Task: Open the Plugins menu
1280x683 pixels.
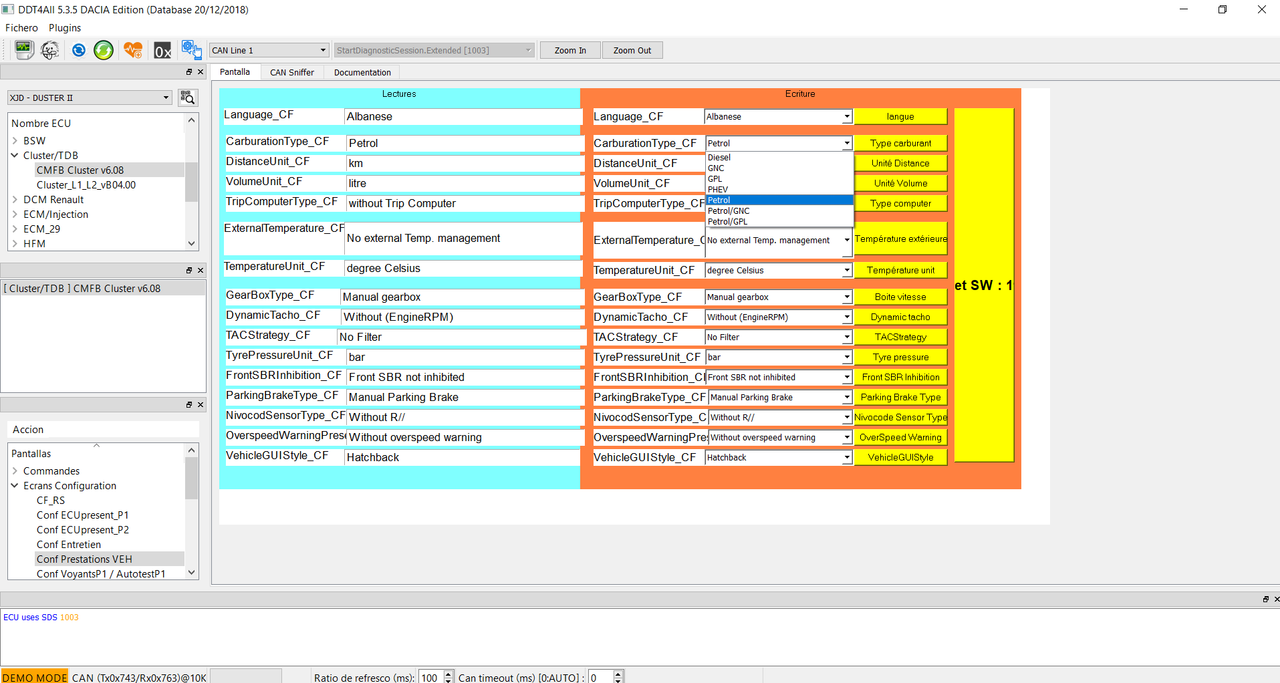Action: pyautogui.click(x=65, y=28)
